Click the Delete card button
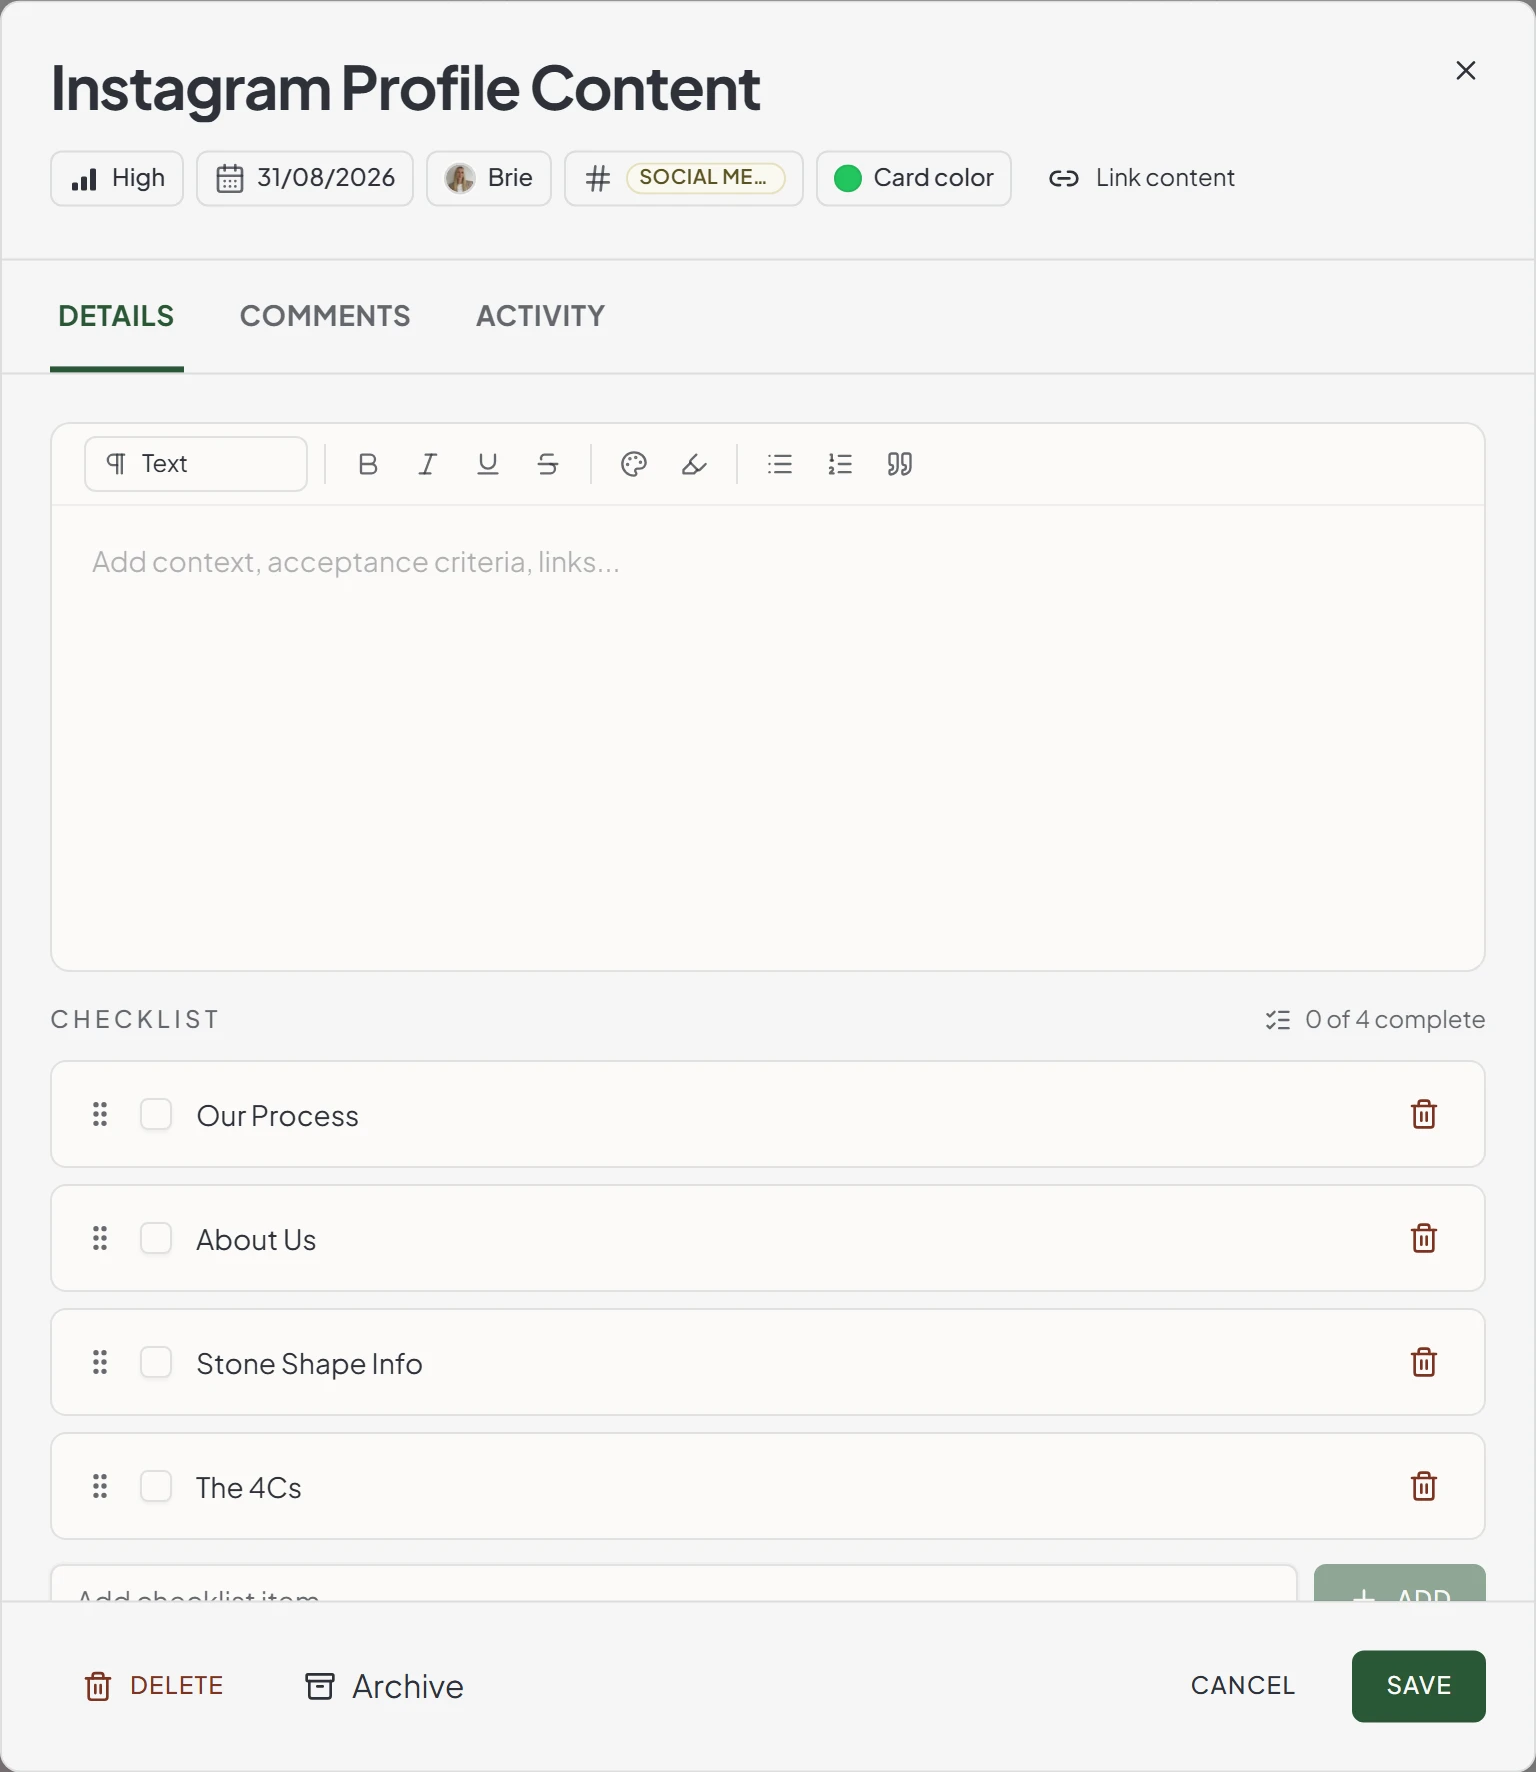Image resolution: width=1536 pixels, height=1772 pixels. pos(155,1686)
